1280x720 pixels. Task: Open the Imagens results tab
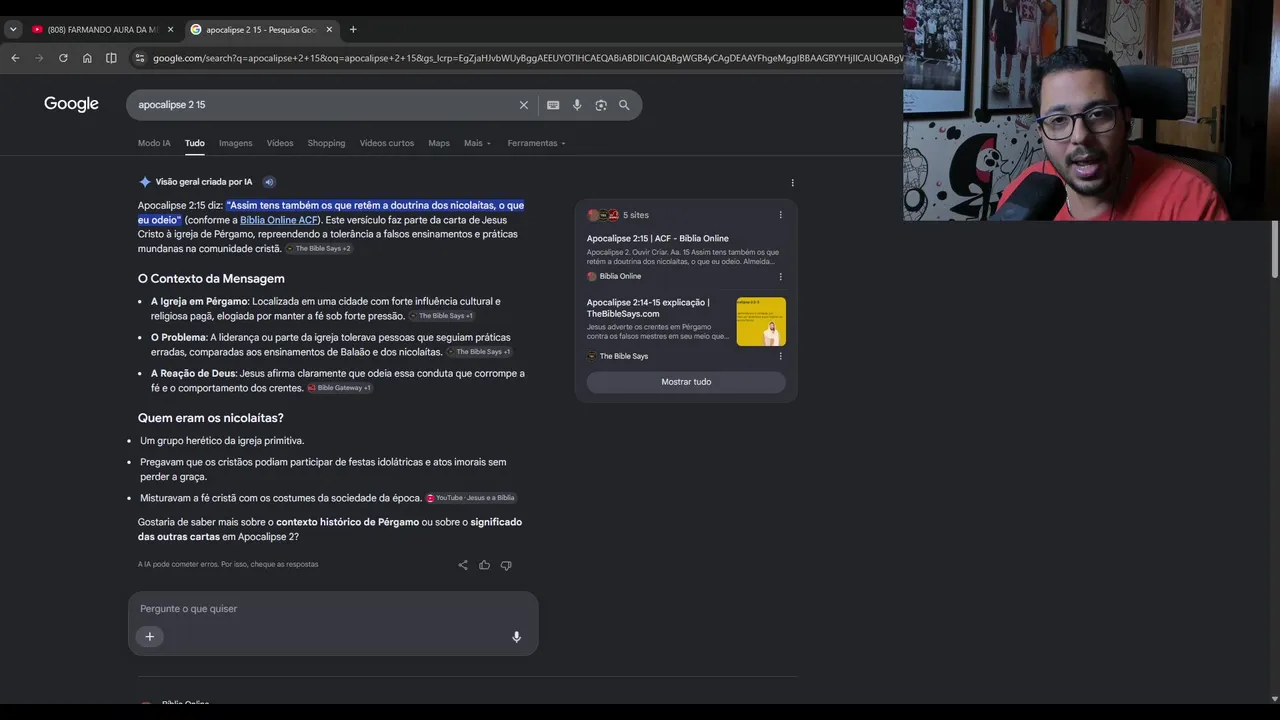coord(236,143)
